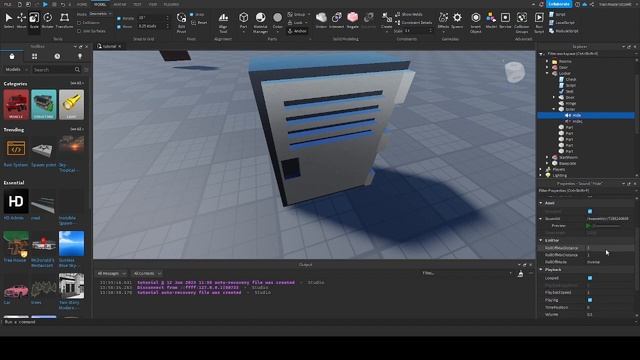Click the Constraint Details option
The width and height of the screenshot is (640, 360).
(413, 22)
